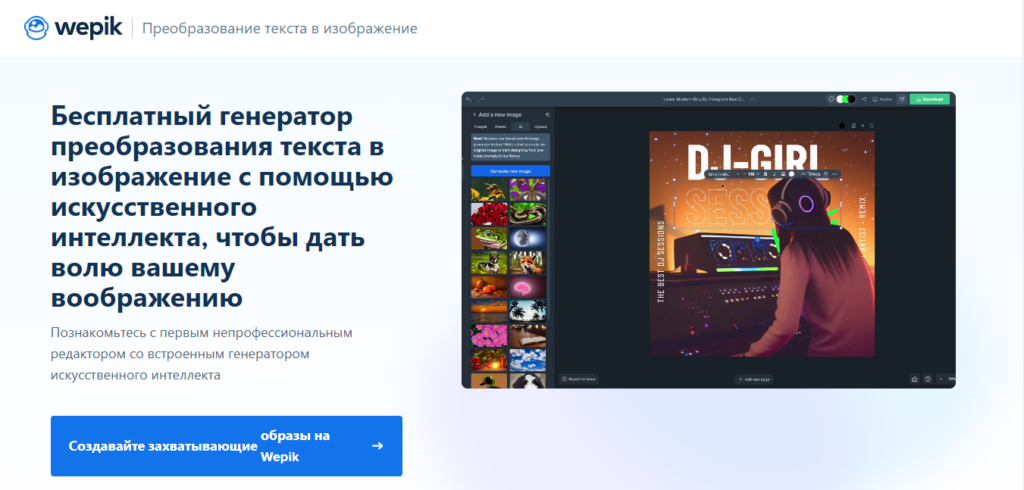Viewport: 1024px width, 490px height.
Task: Select the fox thumbnail
Action: tap(528, 263)
